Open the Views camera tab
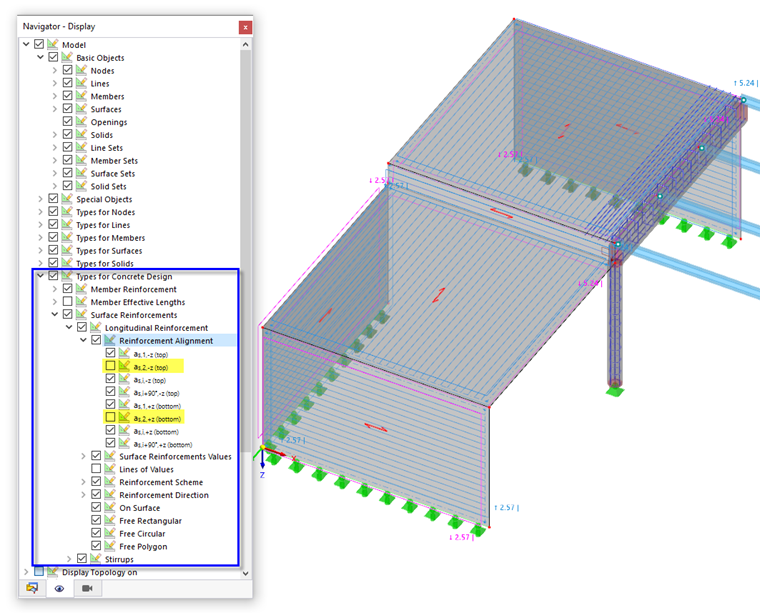Viewport: 760px width, 613px height. pos(87,588)
